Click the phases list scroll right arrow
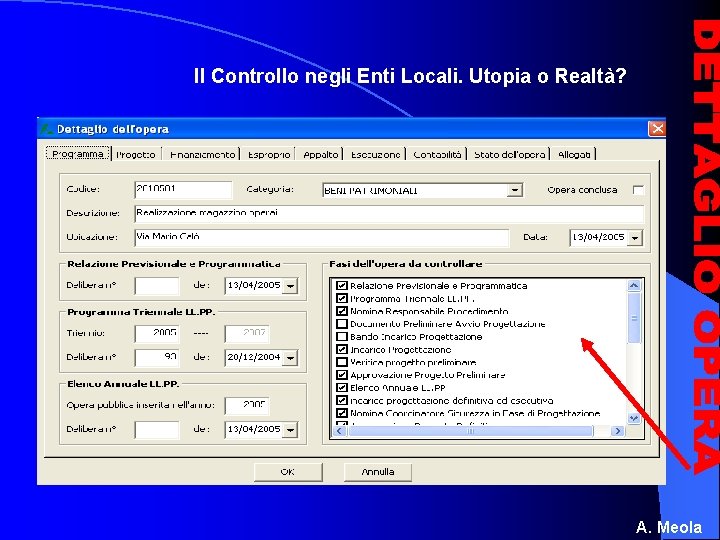The image size is (720, 540). pos(618,431)
